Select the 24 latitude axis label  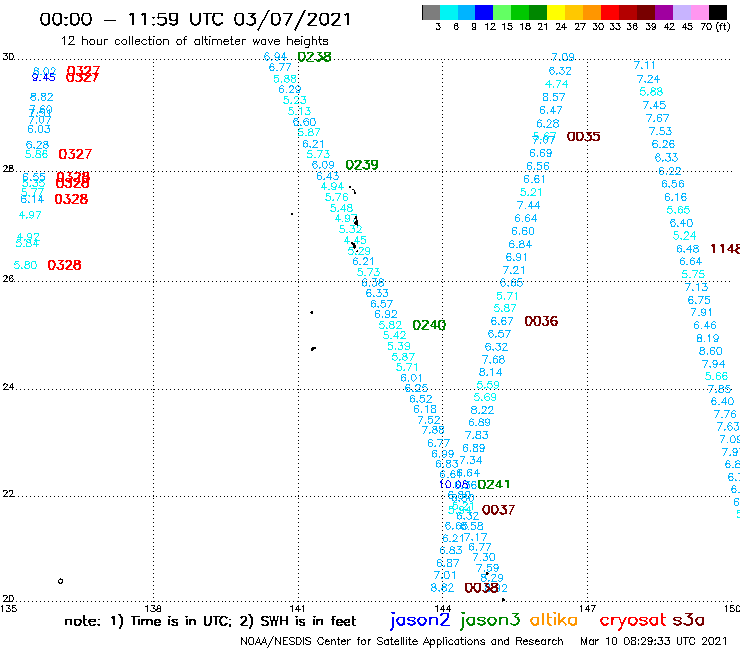tap(8, 387)
